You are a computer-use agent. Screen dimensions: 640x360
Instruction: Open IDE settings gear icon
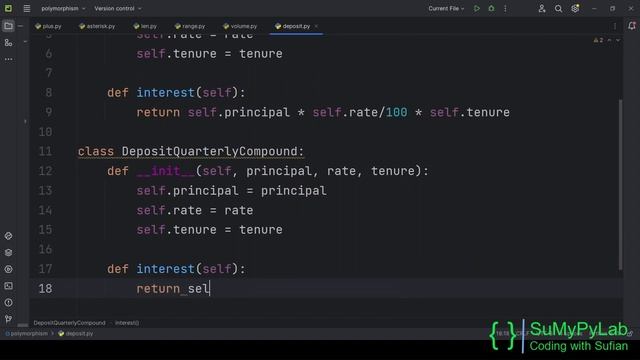(575, 8)
